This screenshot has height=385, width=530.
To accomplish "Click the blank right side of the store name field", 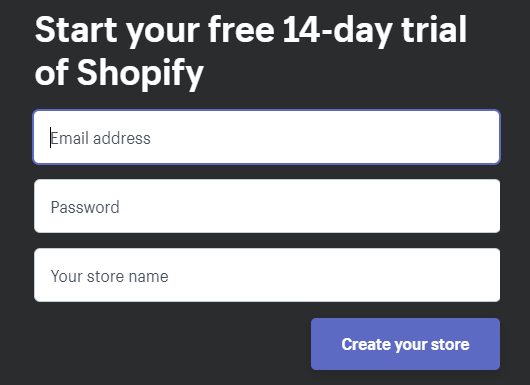I will 372,275.
